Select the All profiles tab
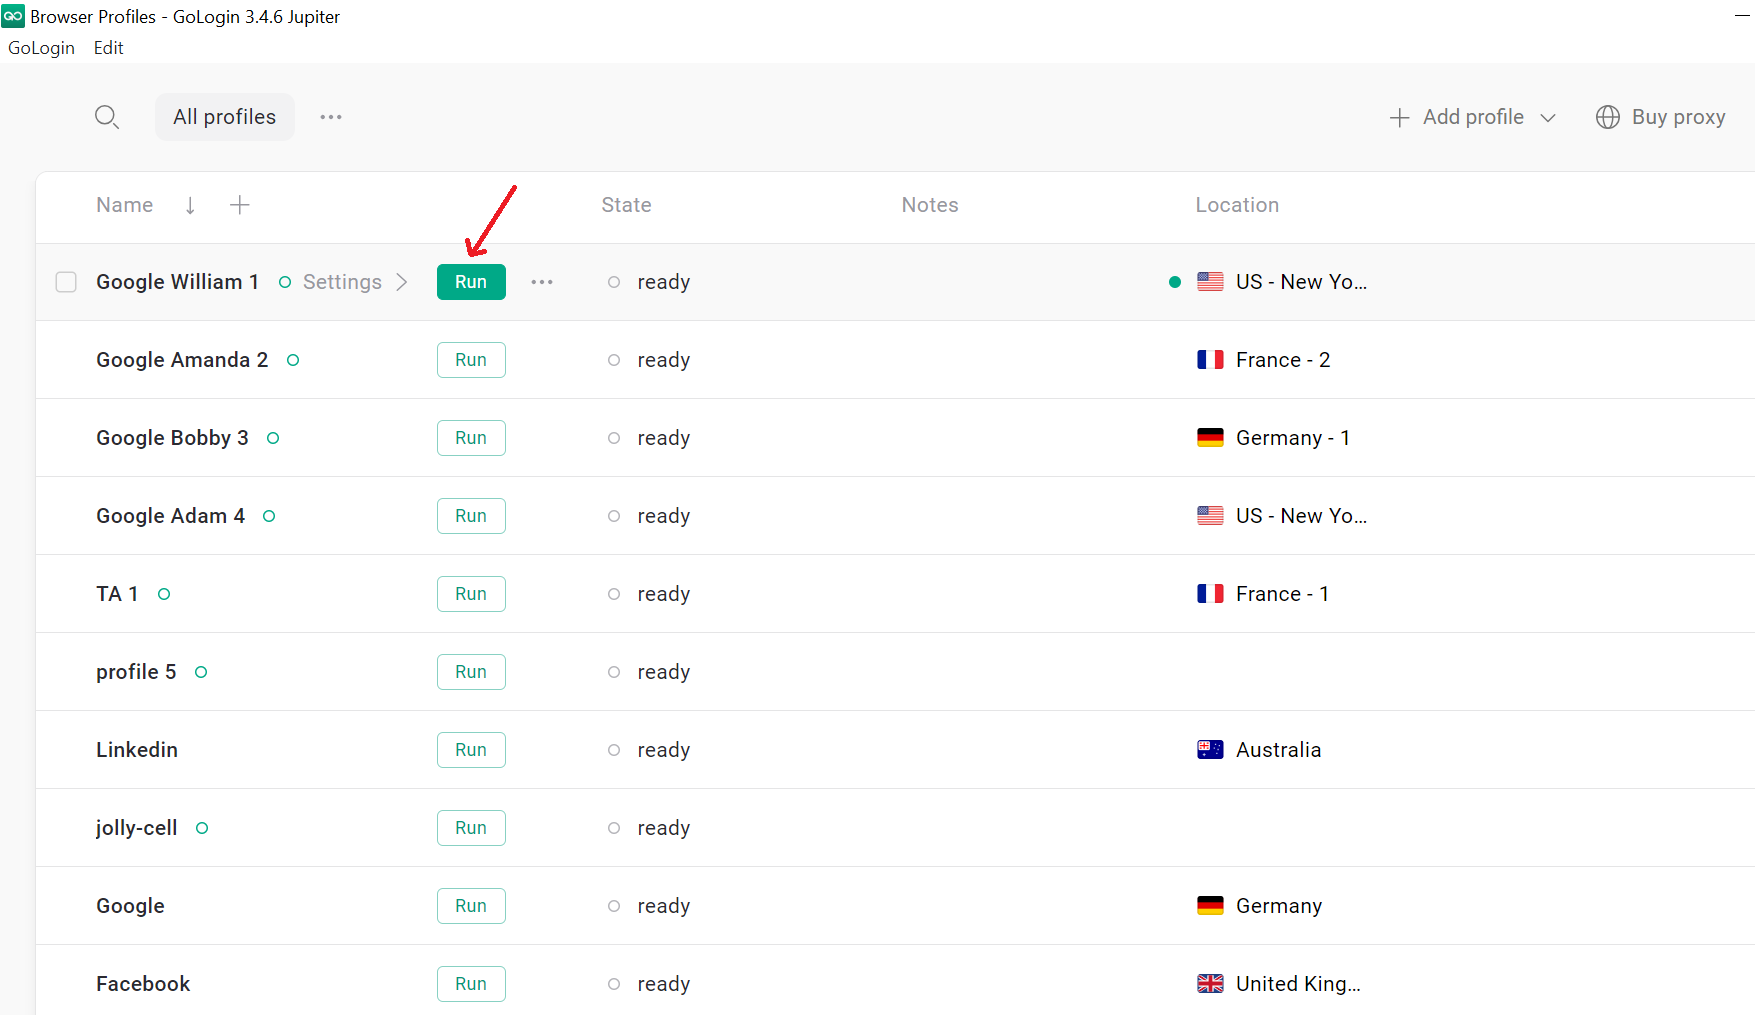This screenshot has height=1015, width=1755. (x=225, y=117)
